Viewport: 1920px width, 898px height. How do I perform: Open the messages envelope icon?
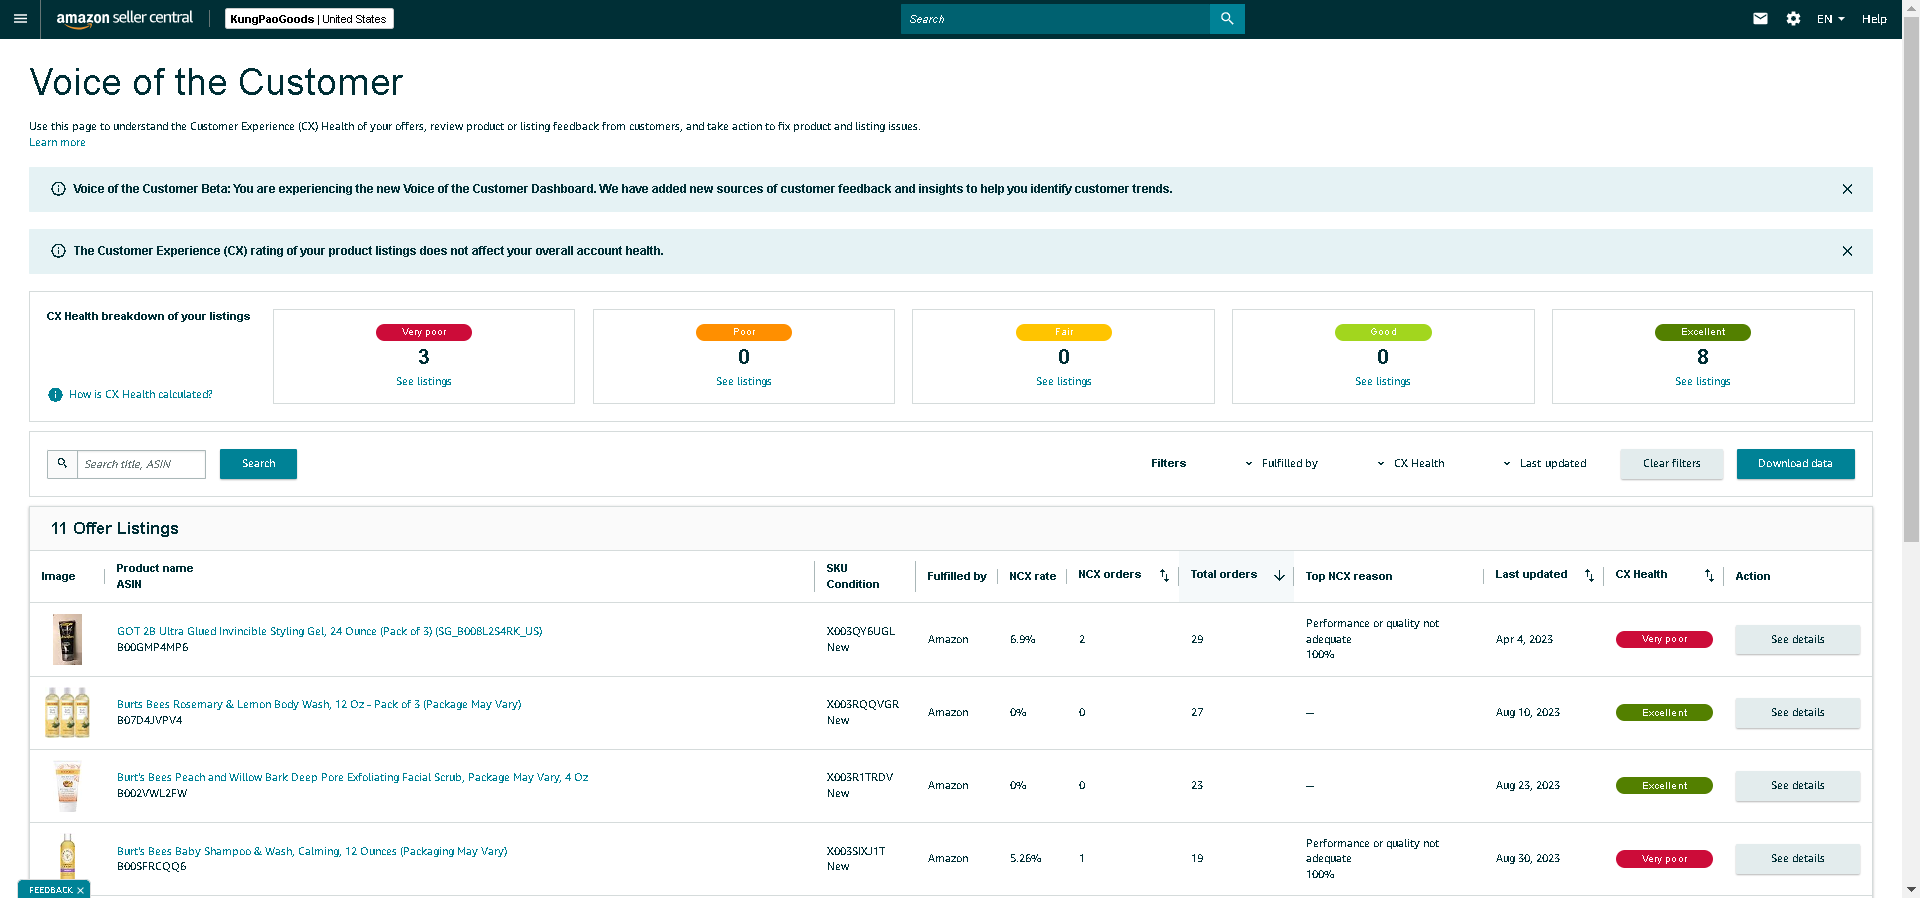coord(1760,19)
